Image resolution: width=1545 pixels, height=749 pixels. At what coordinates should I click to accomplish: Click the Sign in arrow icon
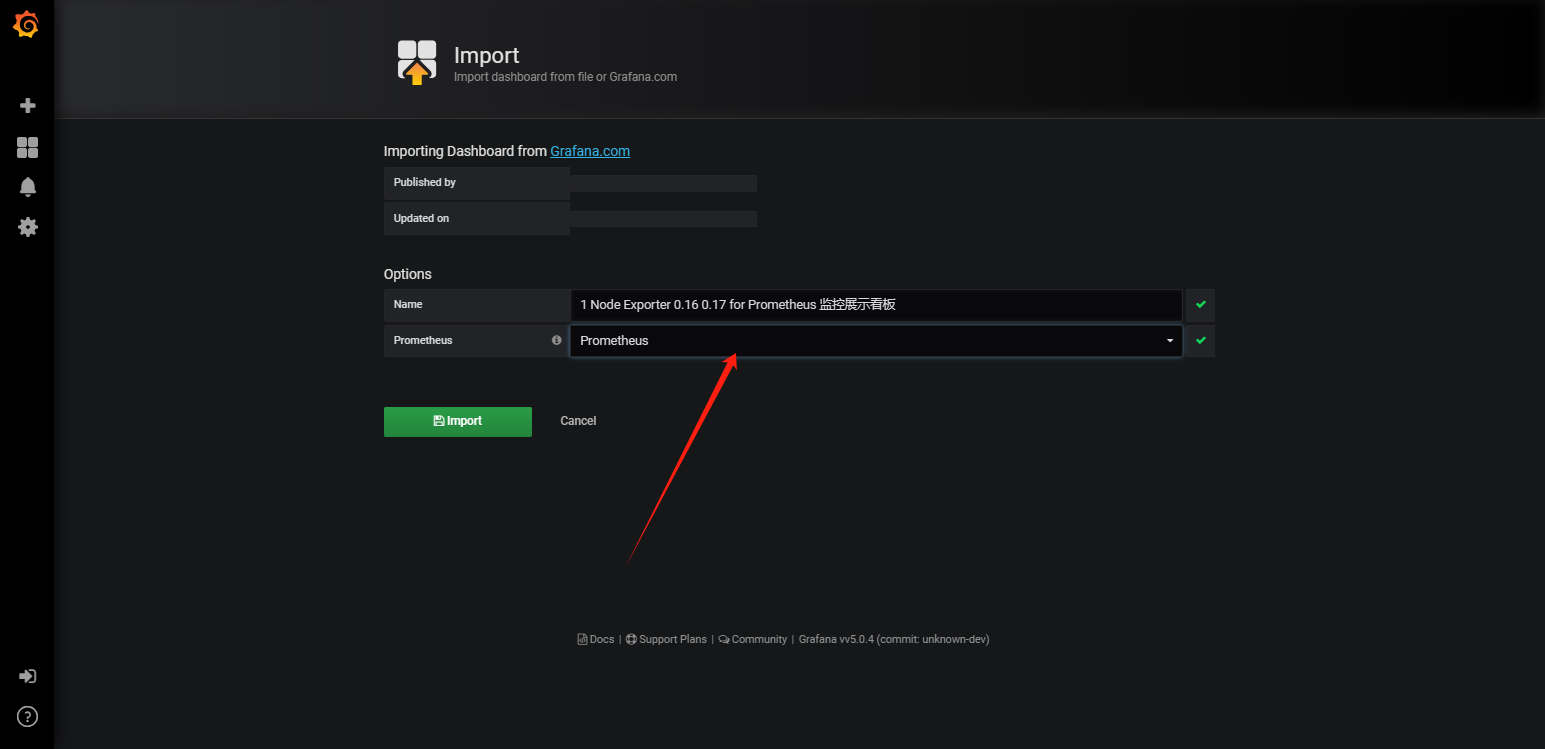pos(28,676)
